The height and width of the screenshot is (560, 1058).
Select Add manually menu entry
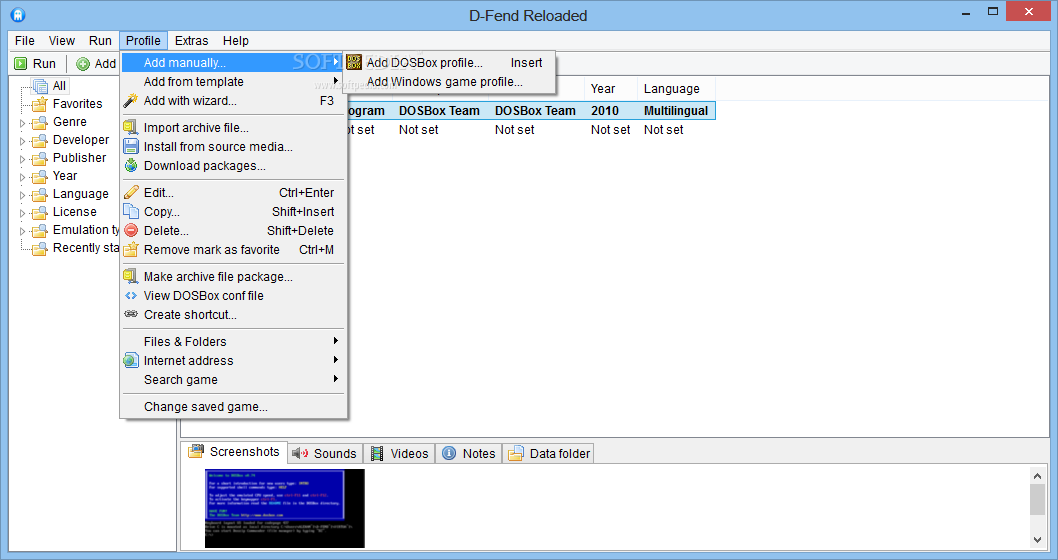pyautogui.click(x=233, y=63)
